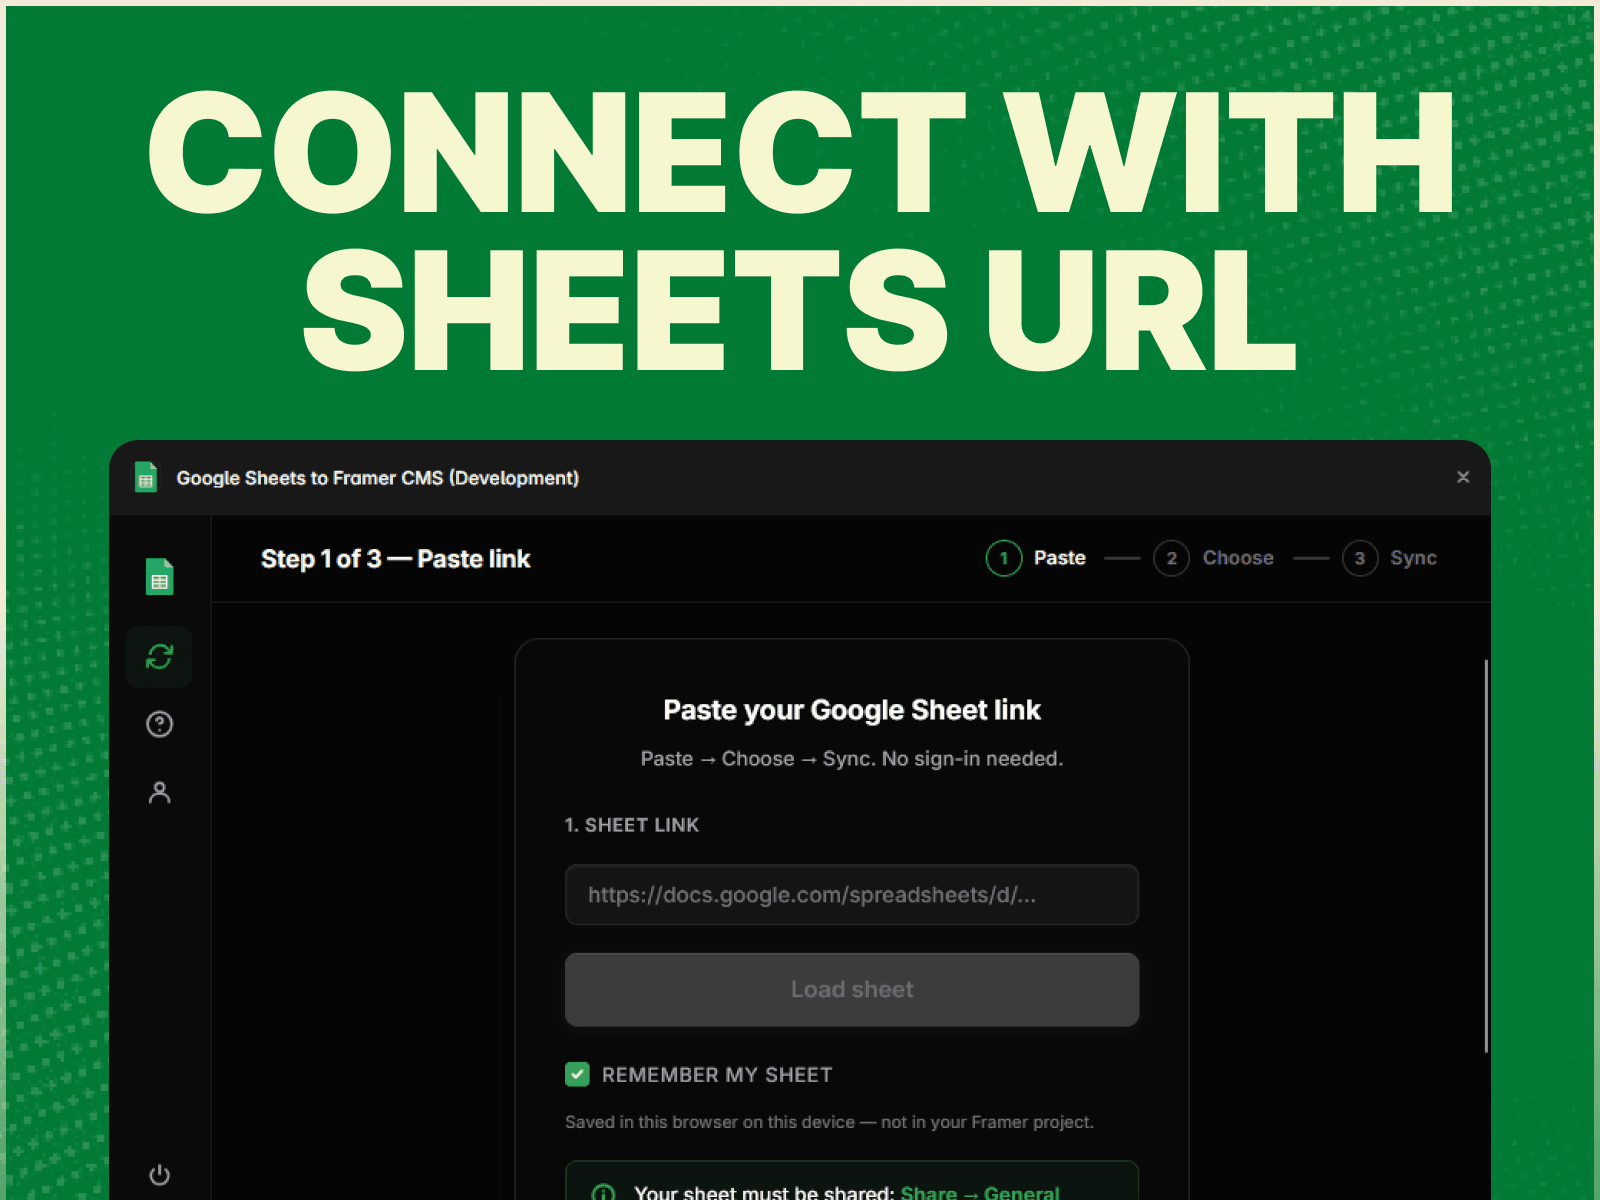The height and width of the screenshot is (1200, 1600).
Task: Click the power icon at sidebar bottom
Action: click(160, 1175)
